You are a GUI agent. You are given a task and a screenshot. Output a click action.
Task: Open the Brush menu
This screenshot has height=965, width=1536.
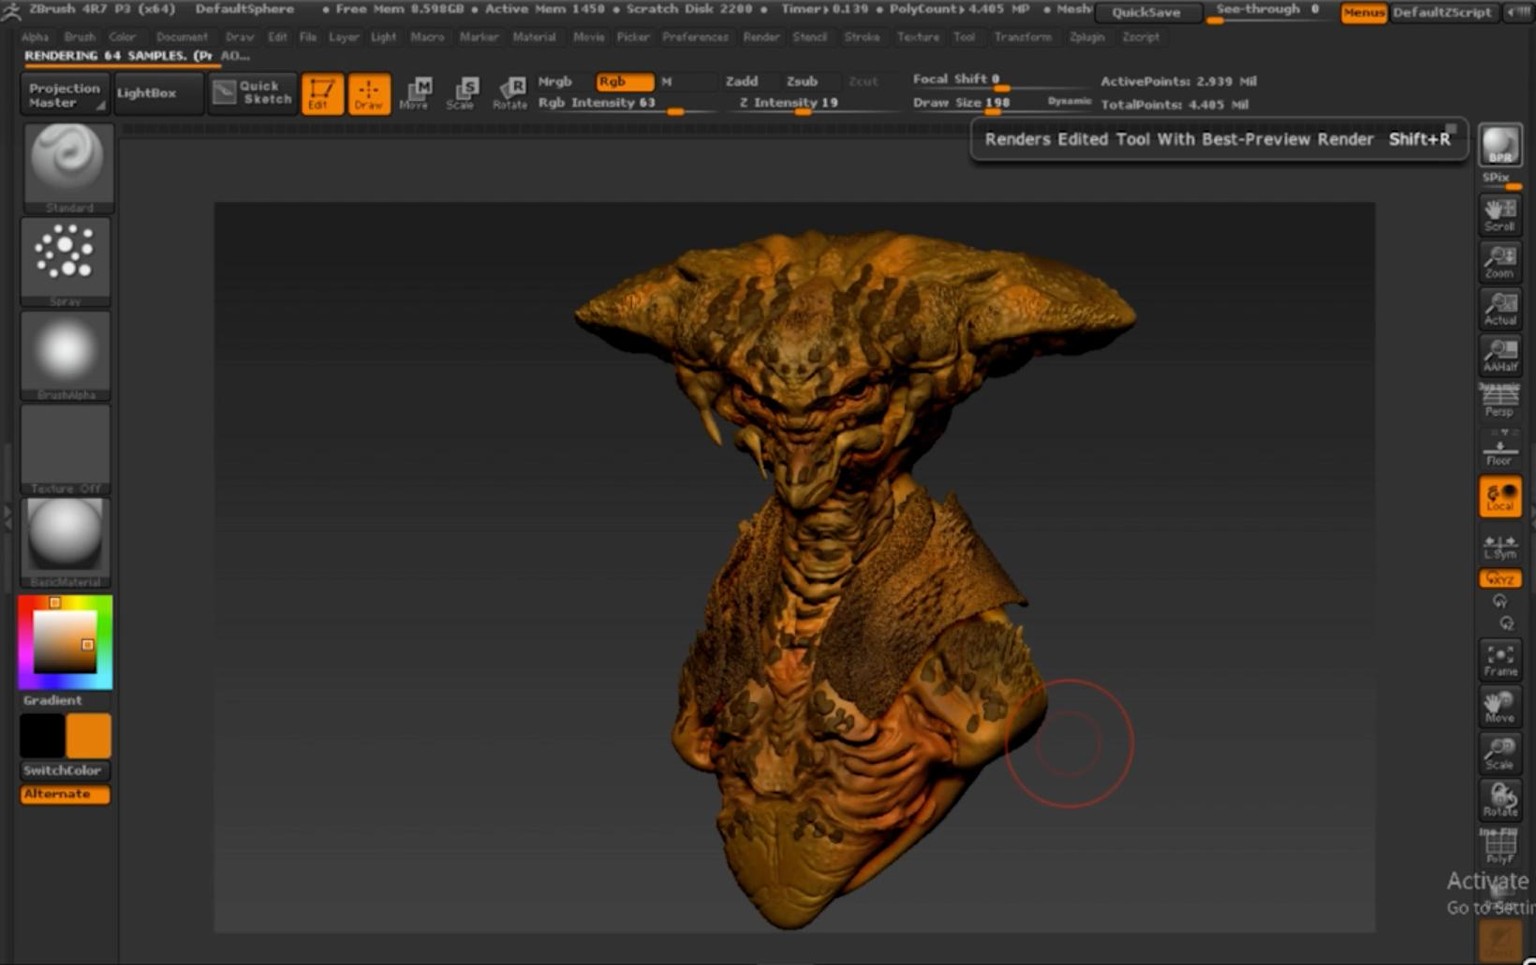pyautogui.click(x=80, y=37)
